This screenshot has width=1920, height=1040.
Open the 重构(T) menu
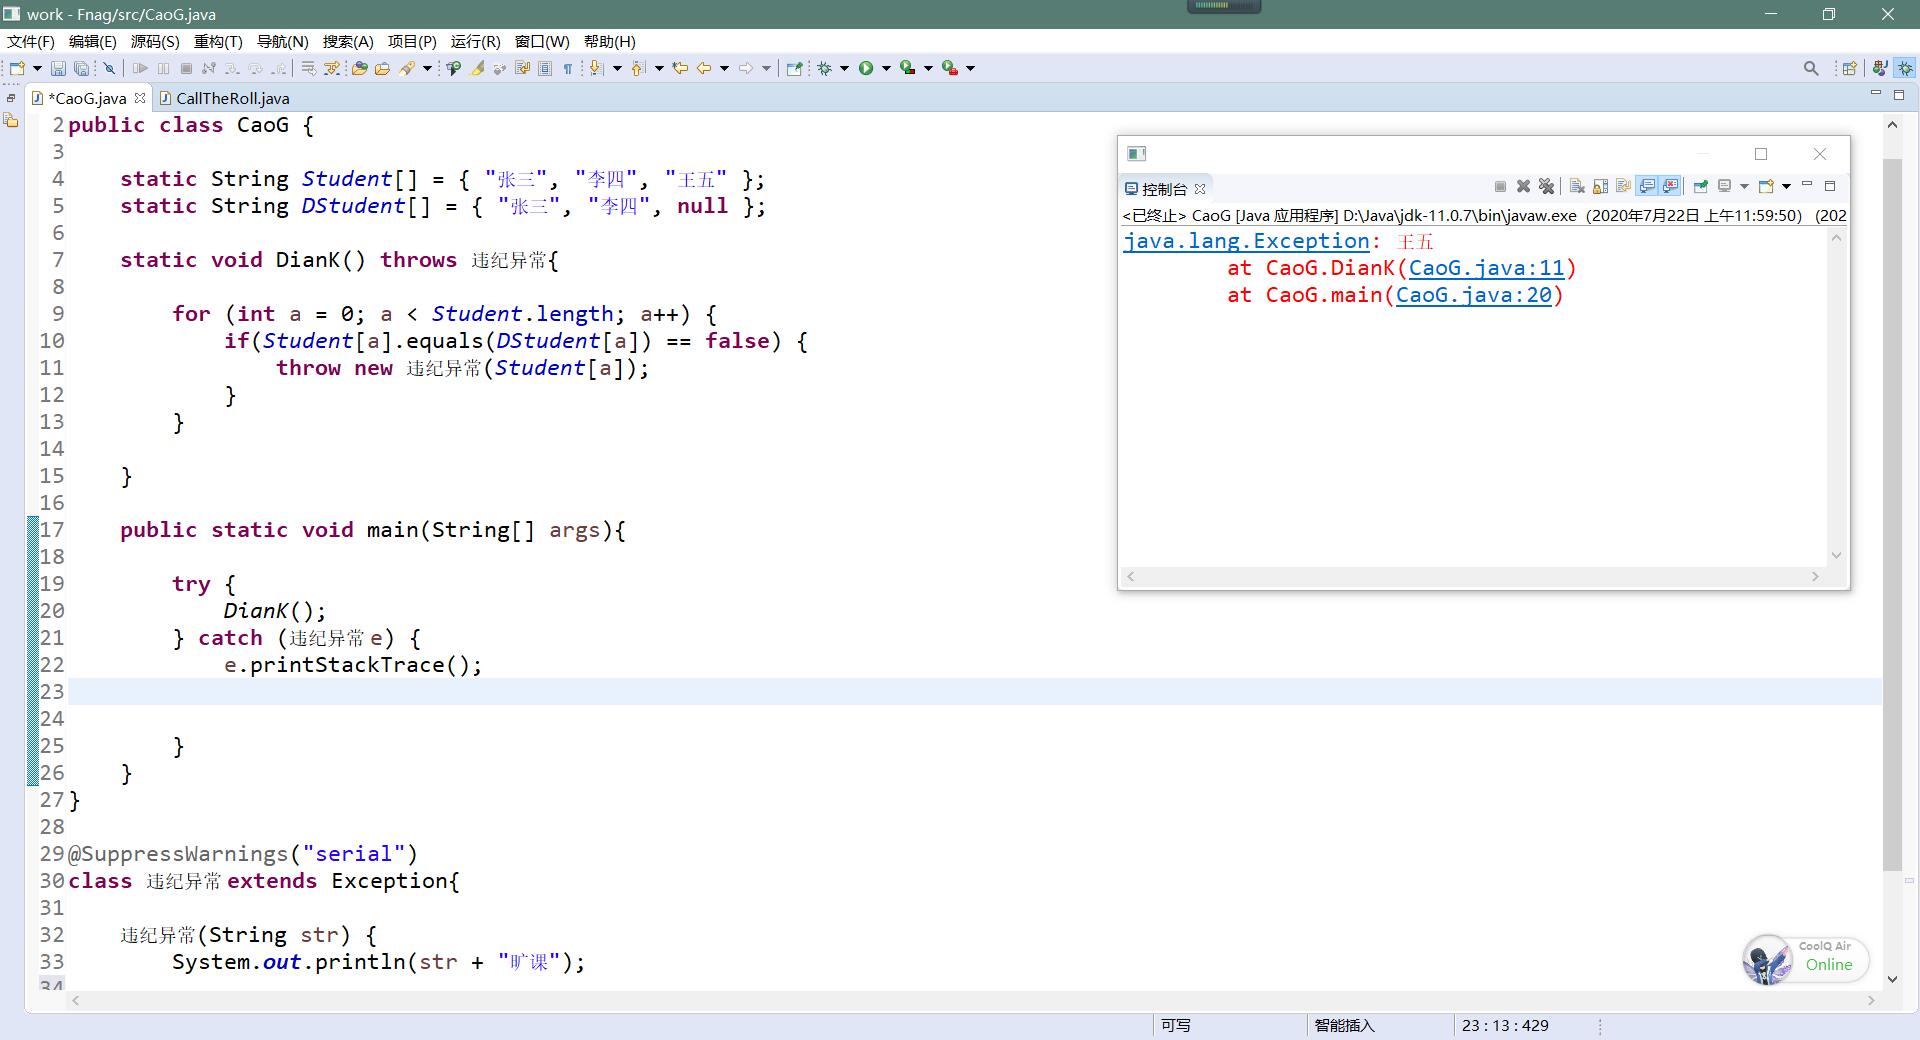coord(218,41)
